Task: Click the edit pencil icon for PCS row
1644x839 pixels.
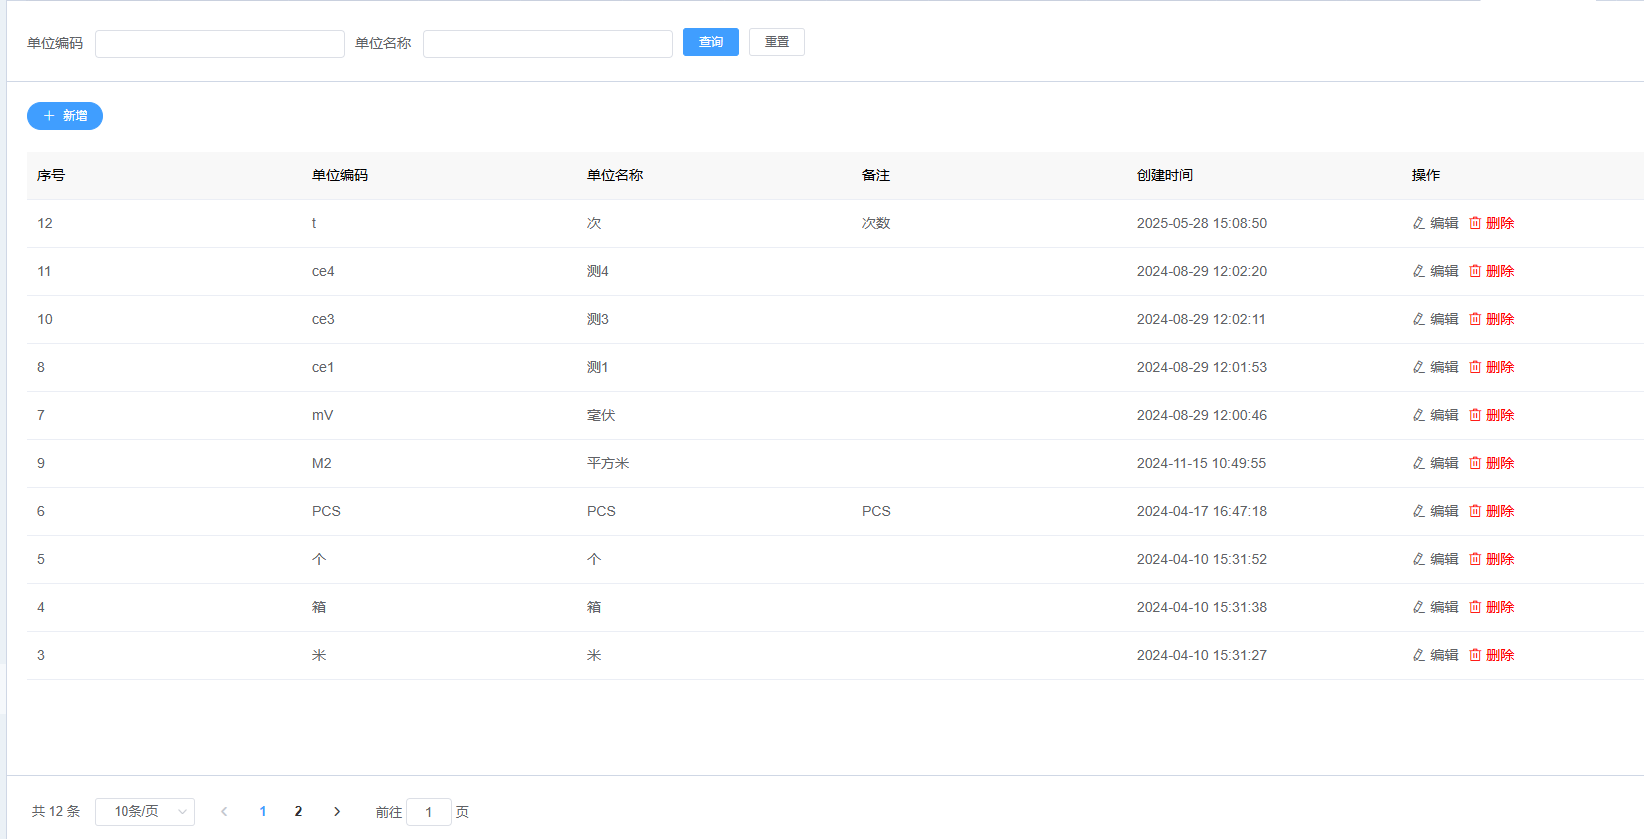Action: click(1418, 511)
